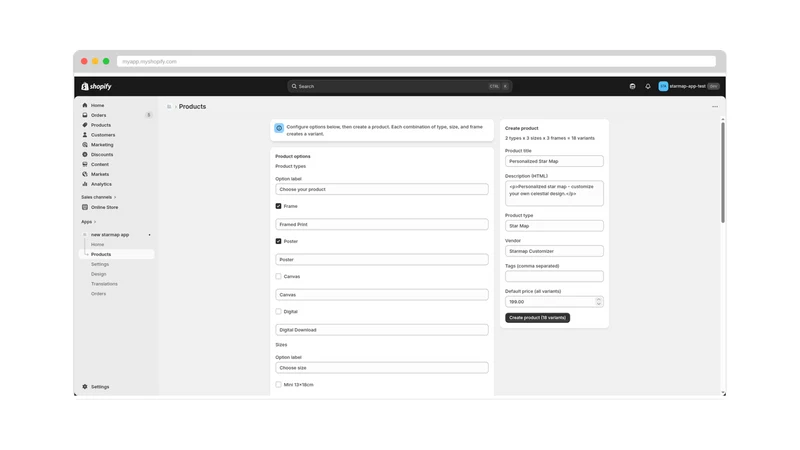
Task: Edit the Choose size label field
Action: point(382,368)
